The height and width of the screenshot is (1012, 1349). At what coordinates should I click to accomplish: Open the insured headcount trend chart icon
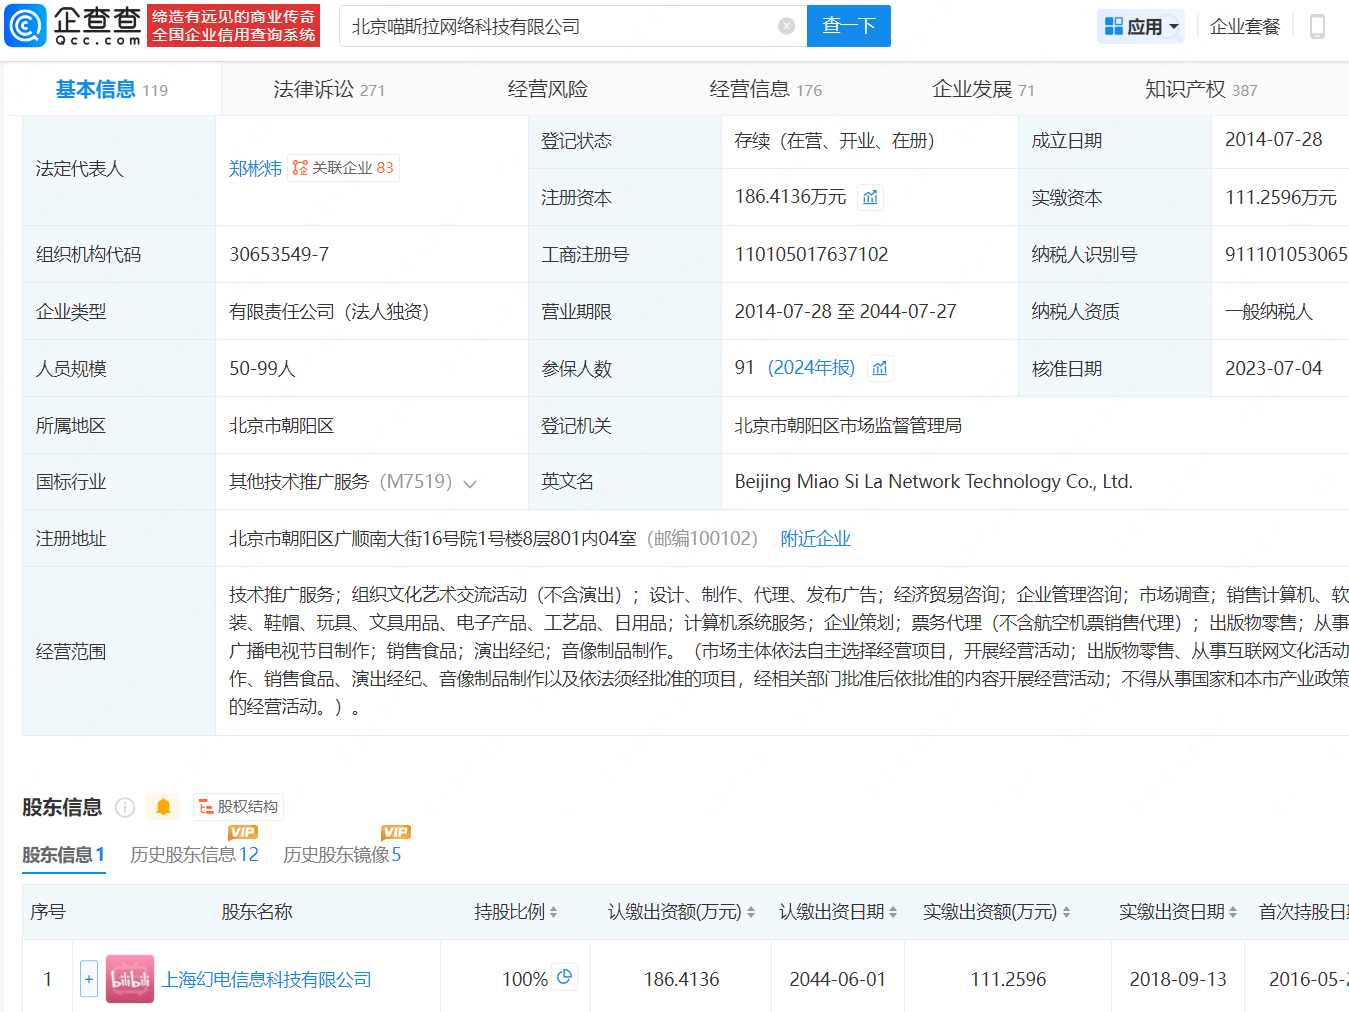879,369
